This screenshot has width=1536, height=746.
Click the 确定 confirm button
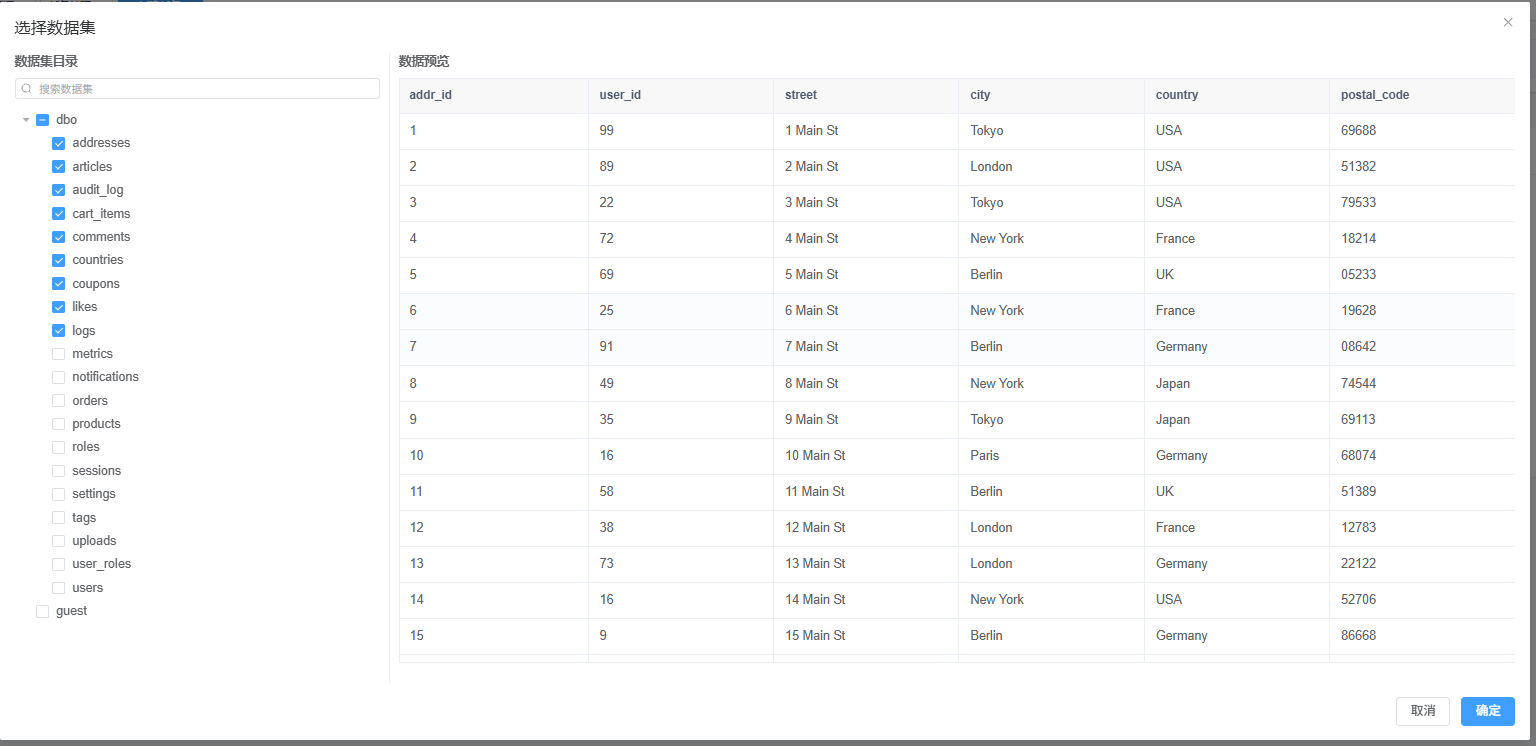coord(1487,711)
